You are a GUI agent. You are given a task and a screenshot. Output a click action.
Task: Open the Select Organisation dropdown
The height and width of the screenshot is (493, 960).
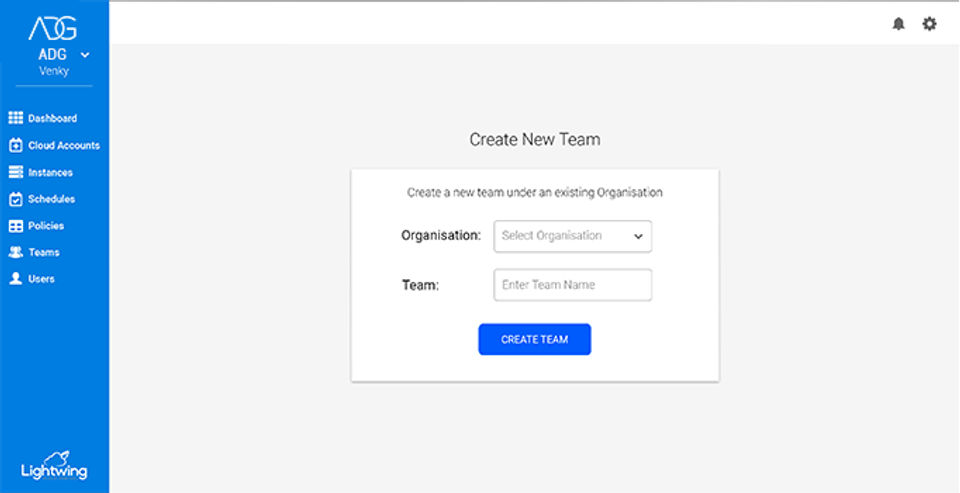(572, 236)
